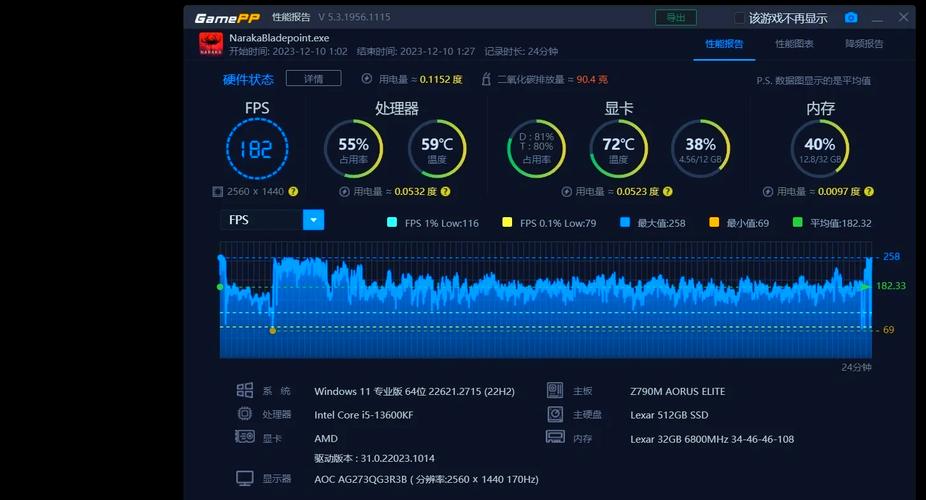Switch to the 性能图表 tab
Image resolution: width=926 pixels, height=500 pixels.
coord(794,44)
